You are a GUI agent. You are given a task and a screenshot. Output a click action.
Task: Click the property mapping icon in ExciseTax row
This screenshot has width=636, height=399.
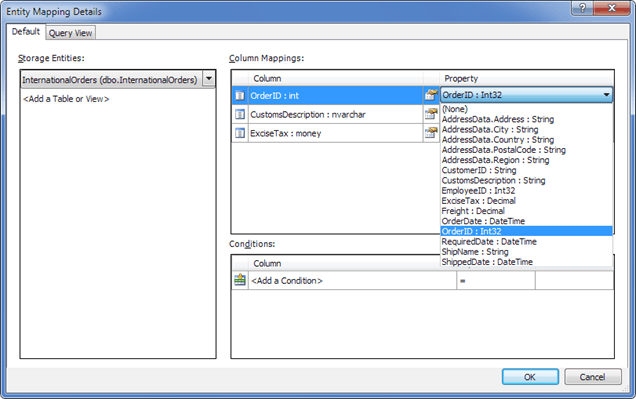431,133
